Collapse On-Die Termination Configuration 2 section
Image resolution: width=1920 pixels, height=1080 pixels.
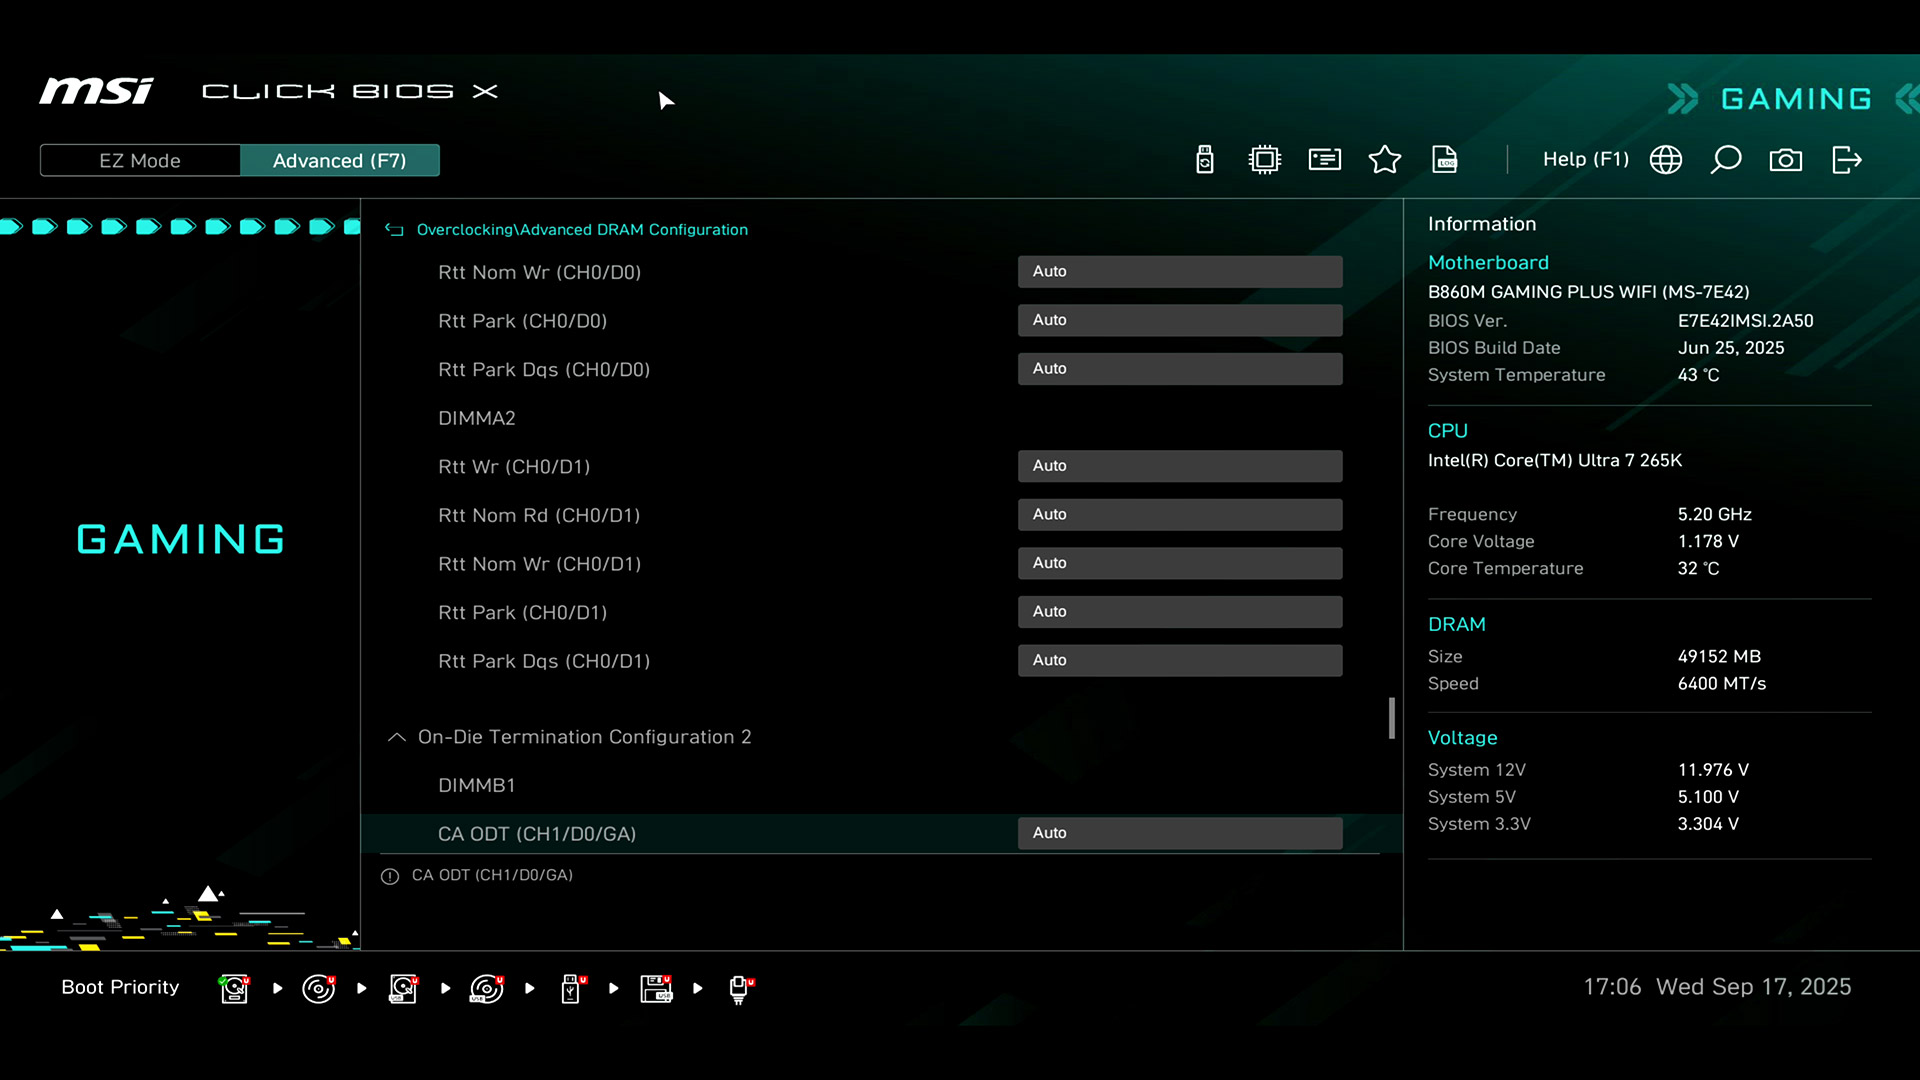397,737
